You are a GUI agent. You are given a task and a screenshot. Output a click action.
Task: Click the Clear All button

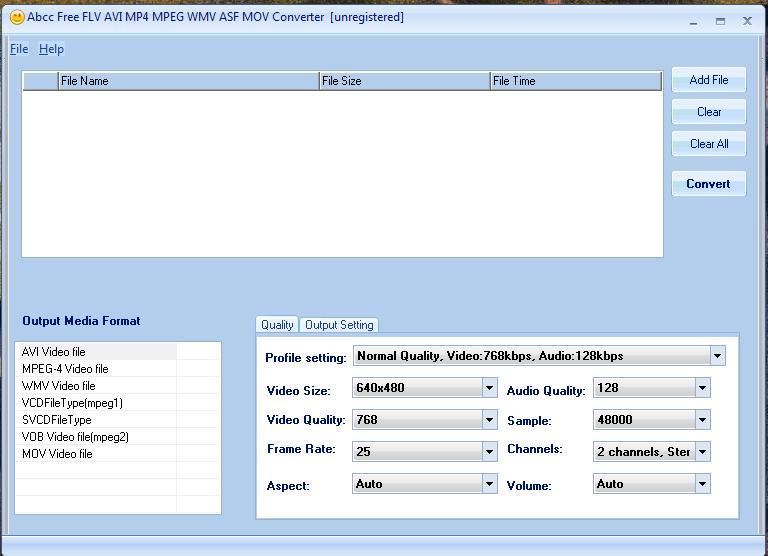[709, 144]
